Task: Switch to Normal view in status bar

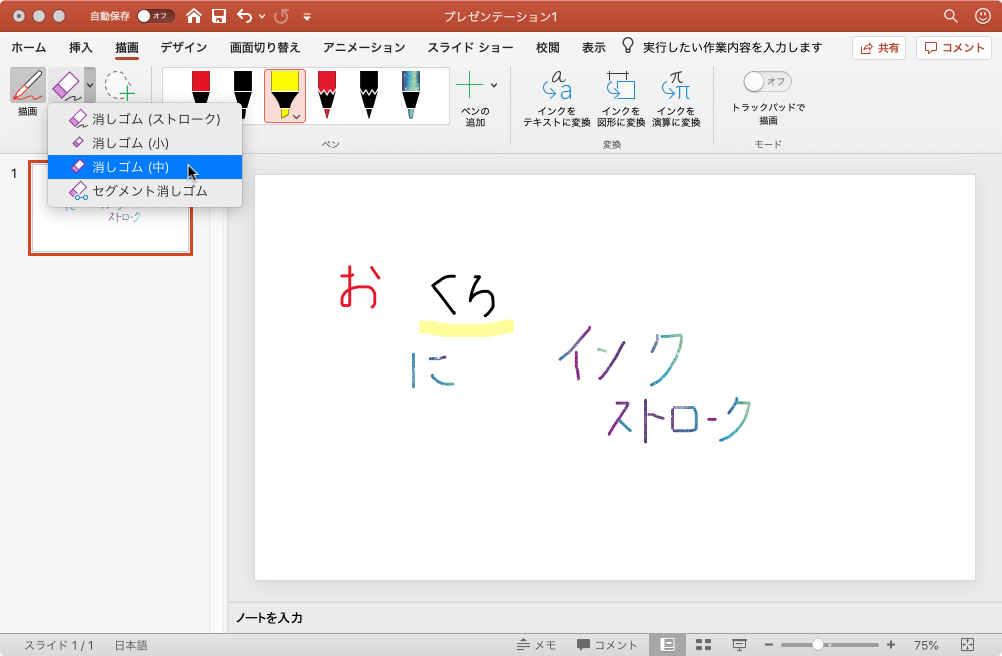Action: [667, 645]
